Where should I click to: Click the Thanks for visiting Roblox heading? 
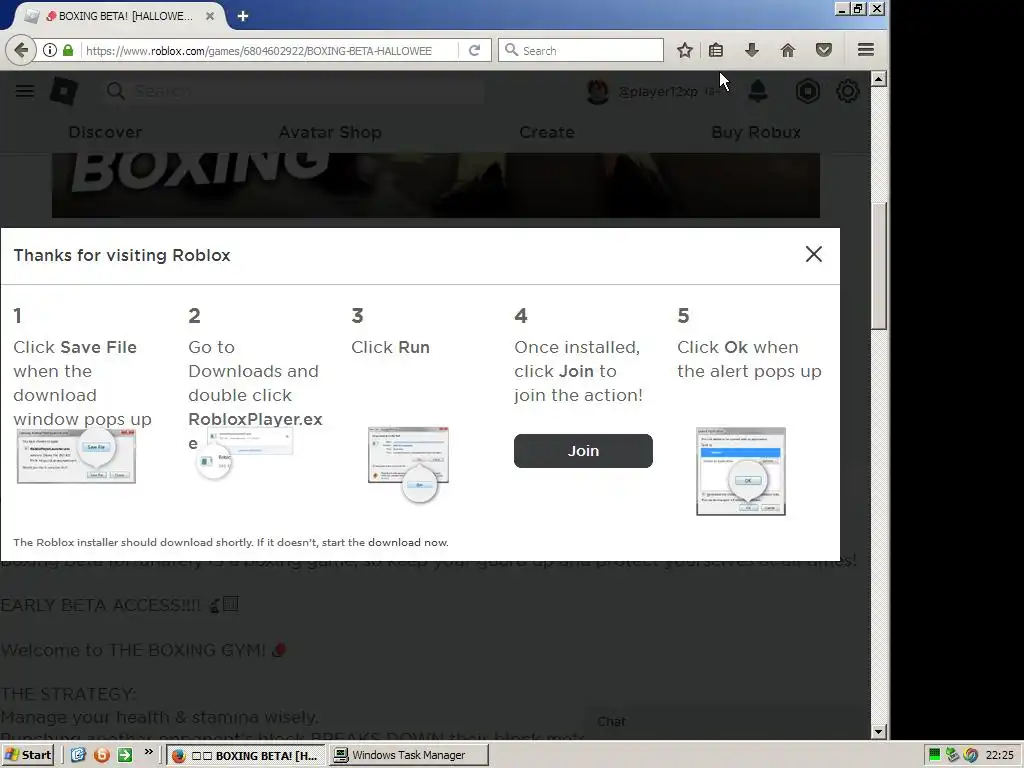coord(122,255)
